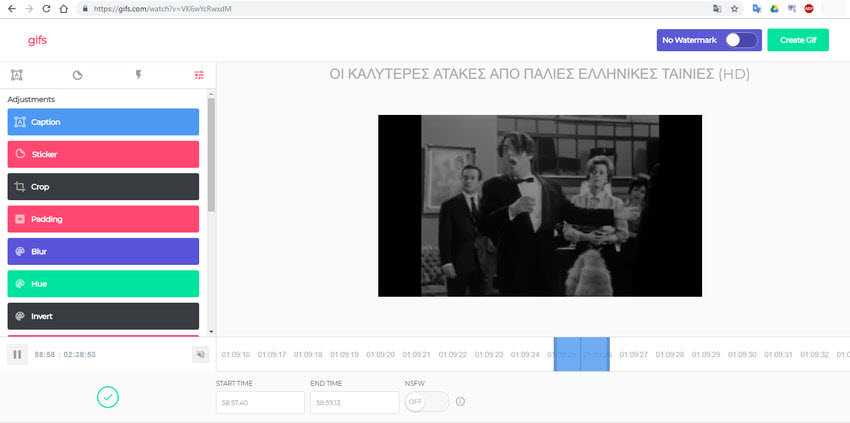Add a Caption adjustment
Screen dimensions: 850x423
[x=103, y=122]
